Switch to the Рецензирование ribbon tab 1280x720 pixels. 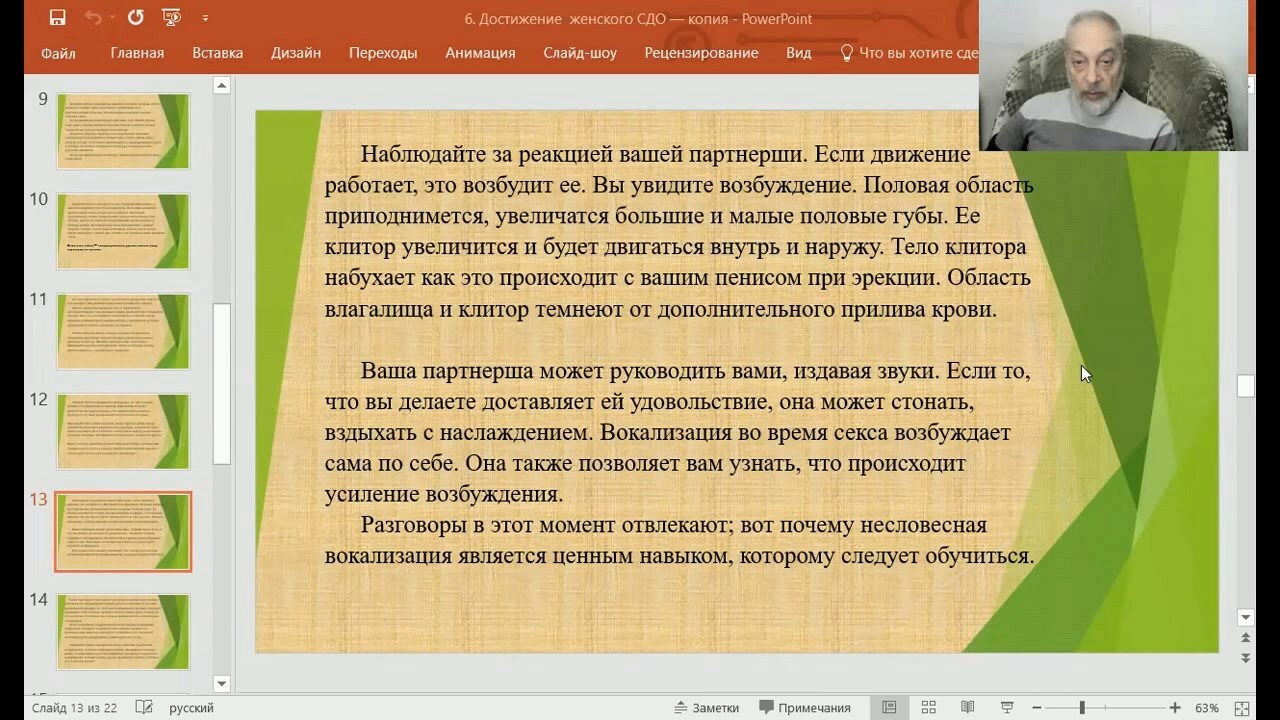(701, 53)
